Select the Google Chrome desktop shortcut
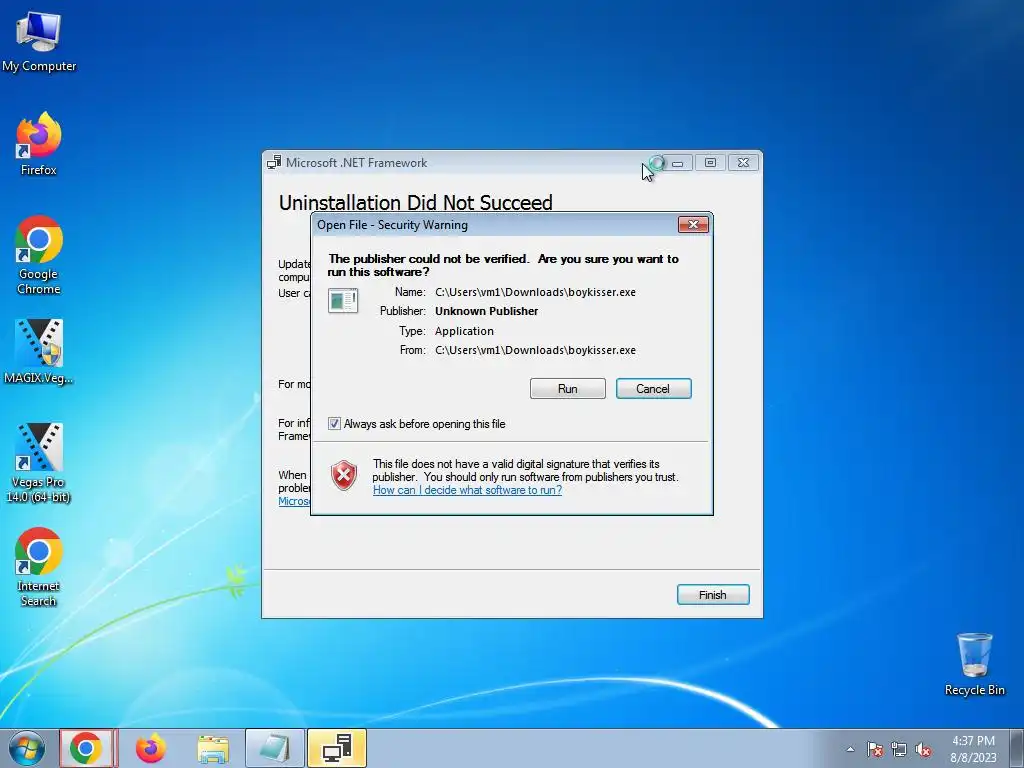The width and height of the screenshot is (1024, 768). (x=39, y=255)
